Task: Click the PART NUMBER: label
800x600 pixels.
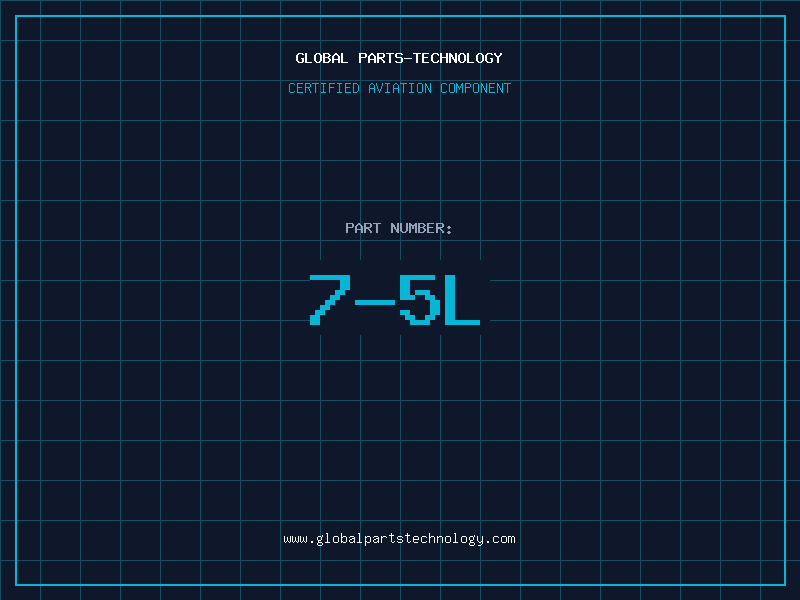Action: click(x=399, y=228)
